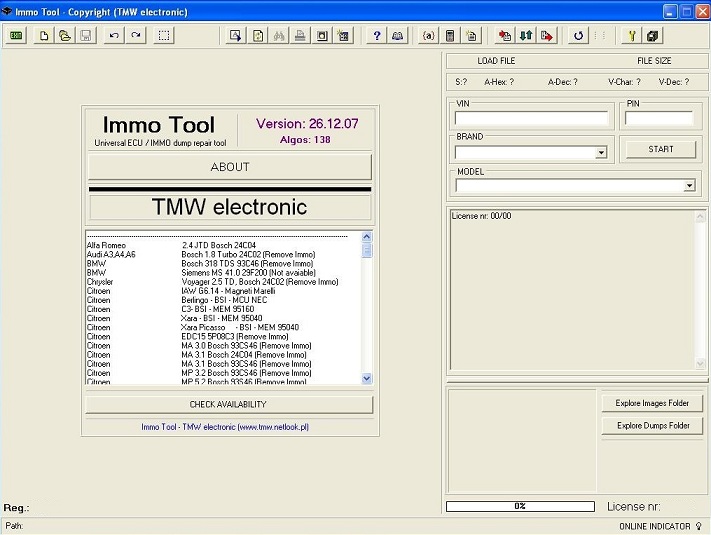Open help via blue question mark icon
Viewport: 711px width, 535px height.
tap(376, 36)
